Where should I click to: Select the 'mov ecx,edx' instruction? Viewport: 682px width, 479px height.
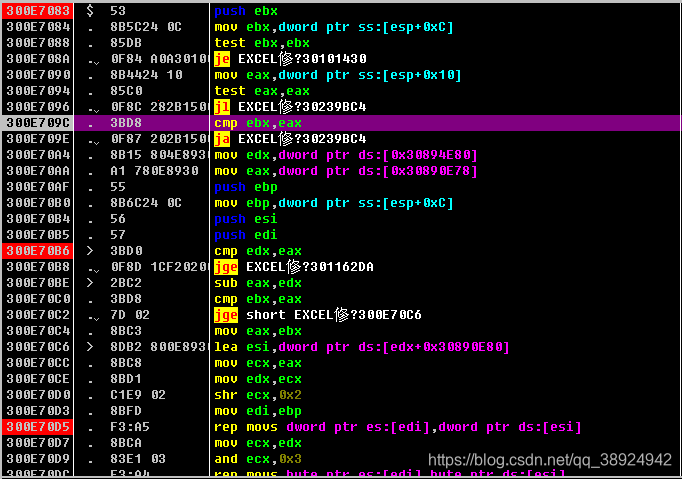(x=258, y=443)
